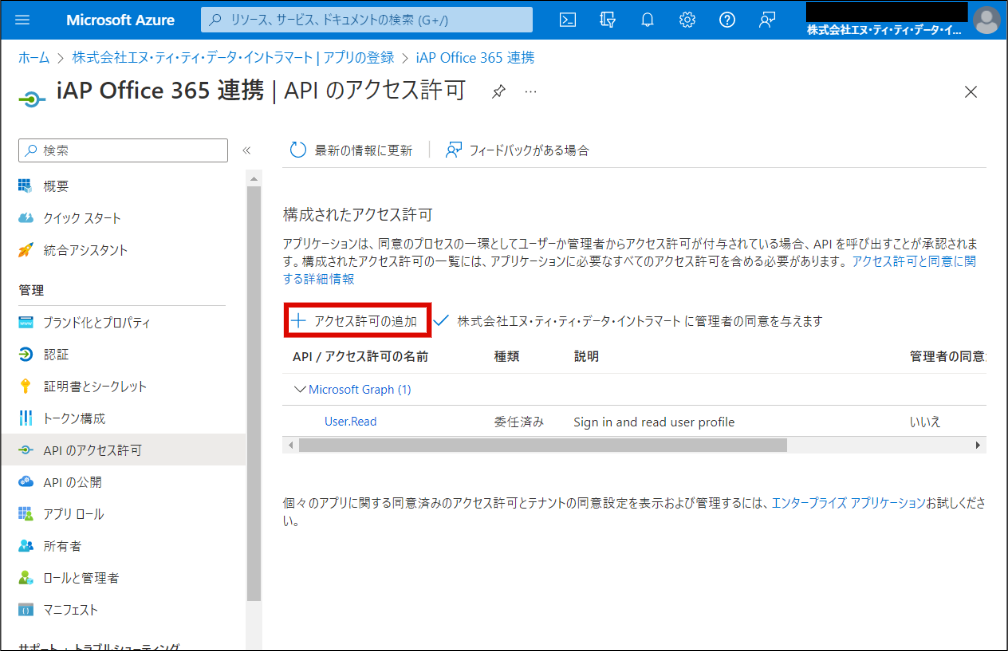Open the notifications bell
Image resolution: width=1008 pixels, height=651 pixels.
point(647,20)
